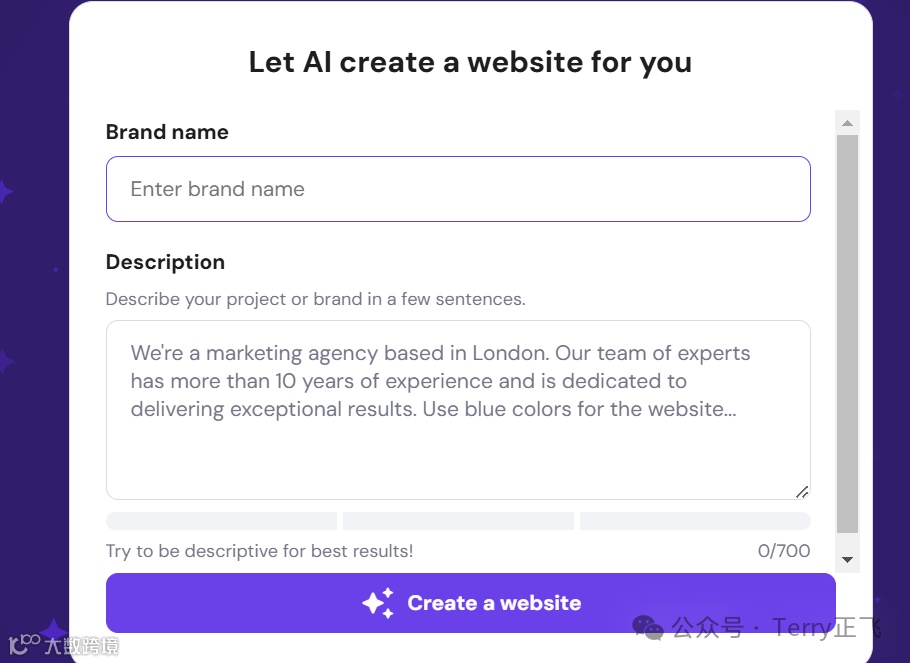Click the scrollbar up arrow

tap(847, 123)
